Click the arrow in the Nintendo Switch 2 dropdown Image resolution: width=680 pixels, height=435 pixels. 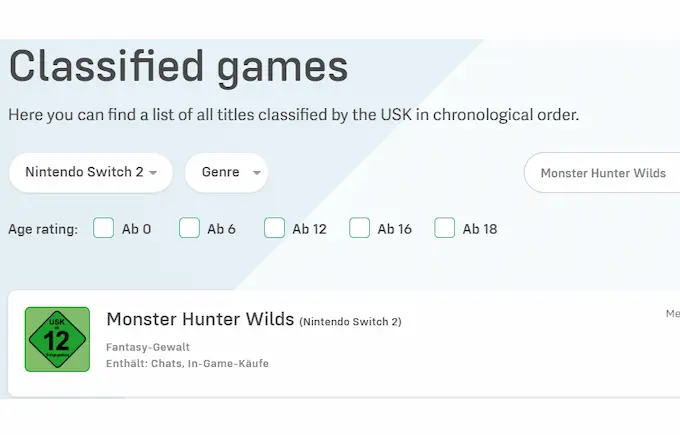point(153,173)
